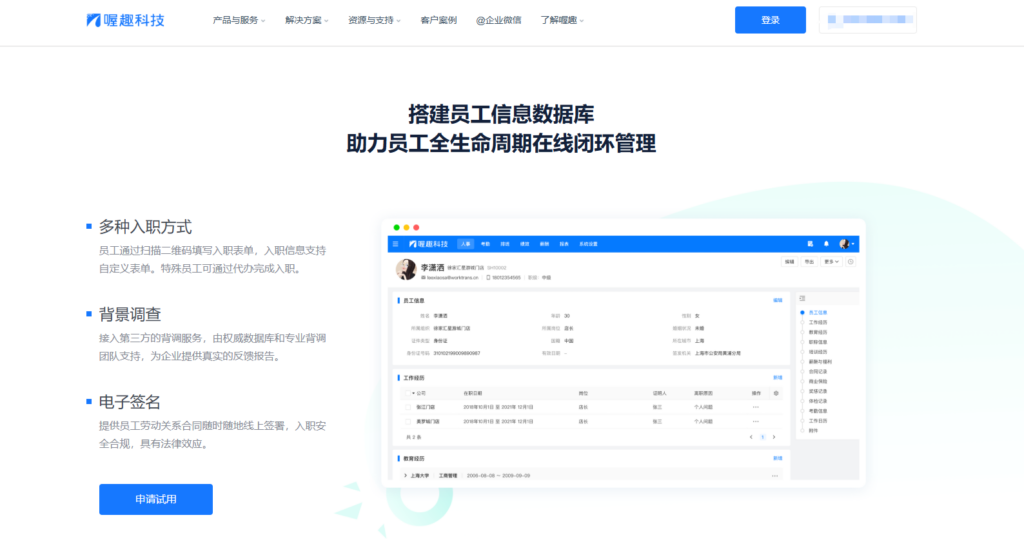
Task: Click the 编辑 link in 员工信息 section
Action: 778,301
